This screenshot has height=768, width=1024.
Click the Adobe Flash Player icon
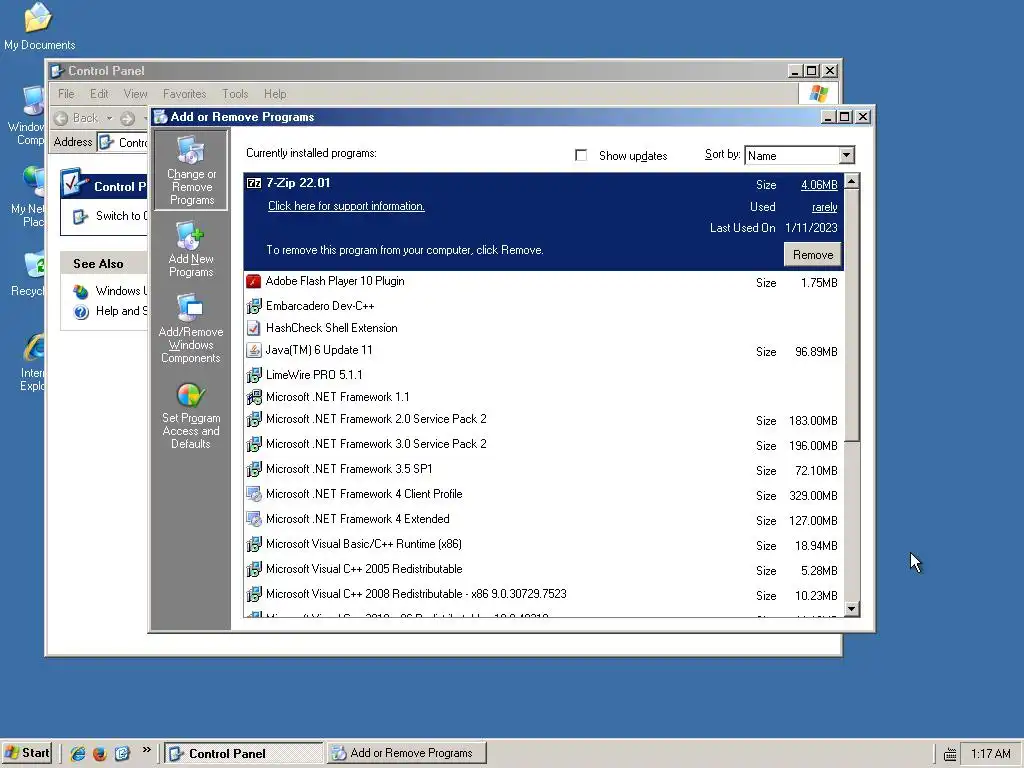pos(253,281)
